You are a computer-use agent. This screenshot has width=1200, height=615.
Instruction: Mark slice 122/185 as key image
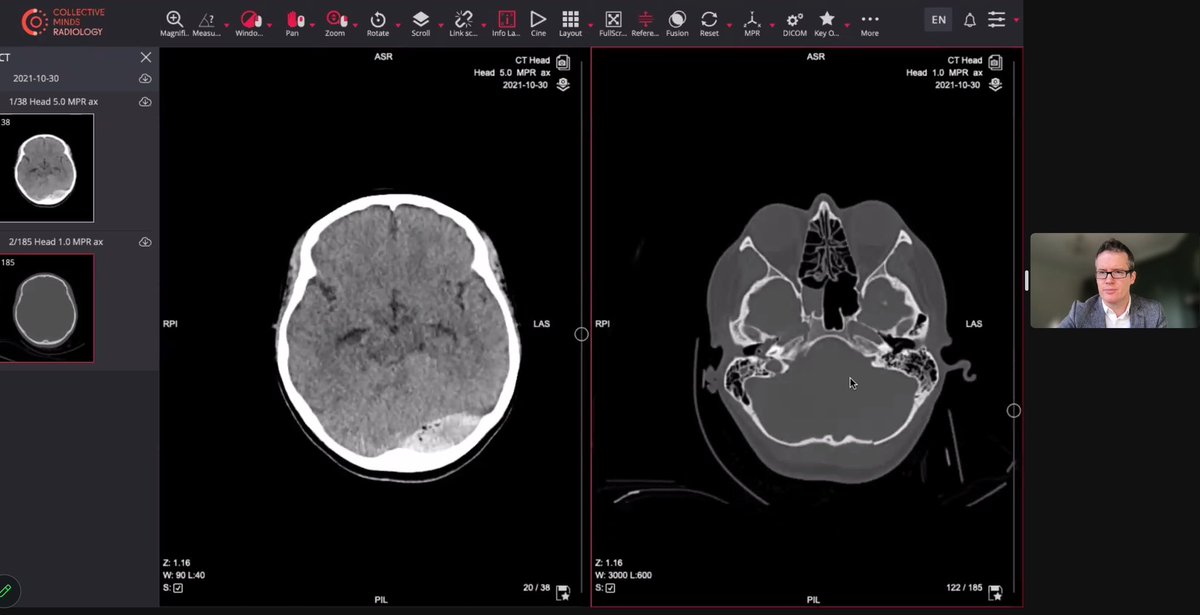tap(996, 593)
